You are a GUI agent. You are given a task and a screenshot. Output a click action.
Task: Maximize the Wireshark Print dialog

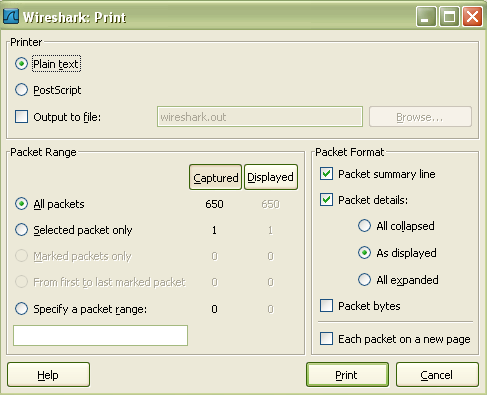tap(449, 16)
